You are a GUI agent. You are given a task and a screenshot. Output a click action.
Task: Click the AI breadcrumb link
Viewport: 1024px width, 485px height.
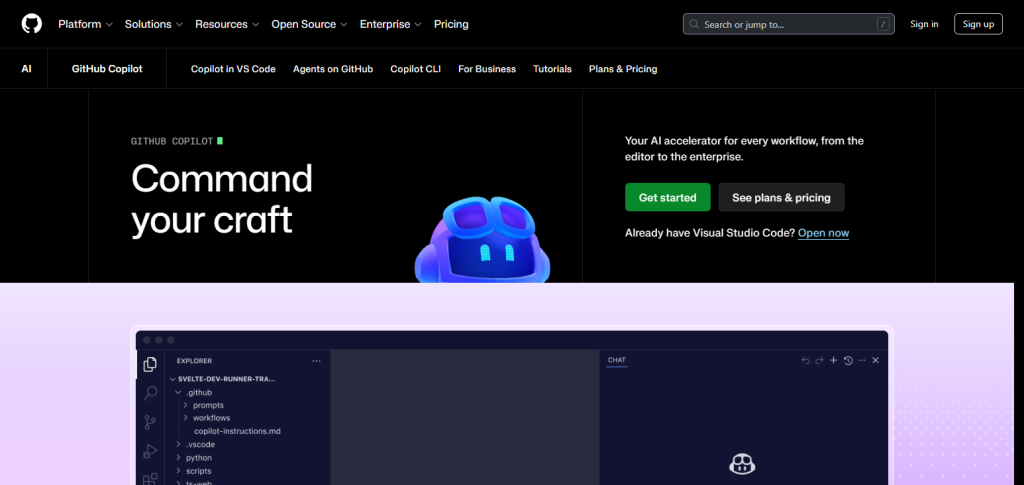point(26,69)
